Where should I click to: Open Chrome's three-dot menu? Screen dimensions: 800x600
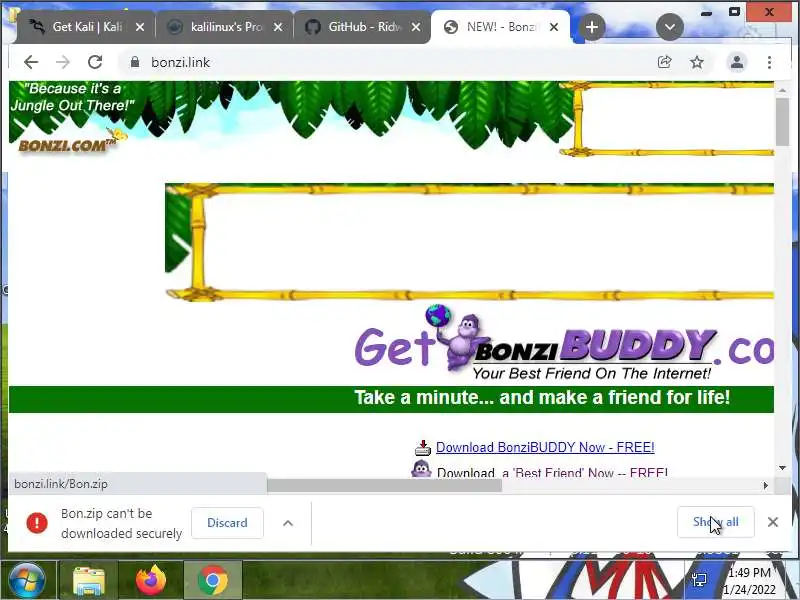[769, 62]
